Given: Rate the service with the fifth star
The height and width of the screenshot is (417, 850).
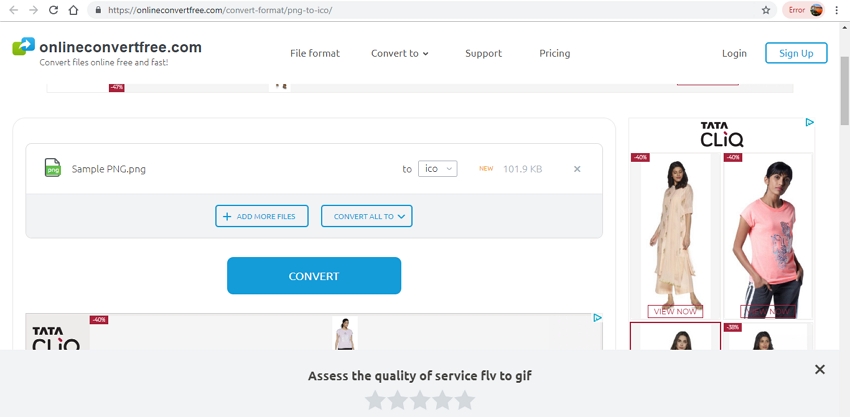Looking at the screenshot, I should tap(465, 400).
